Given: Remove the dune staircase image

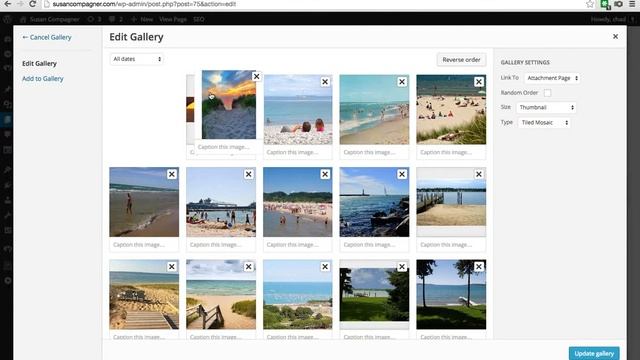Looking at the screenshot, I should point(171,267).
